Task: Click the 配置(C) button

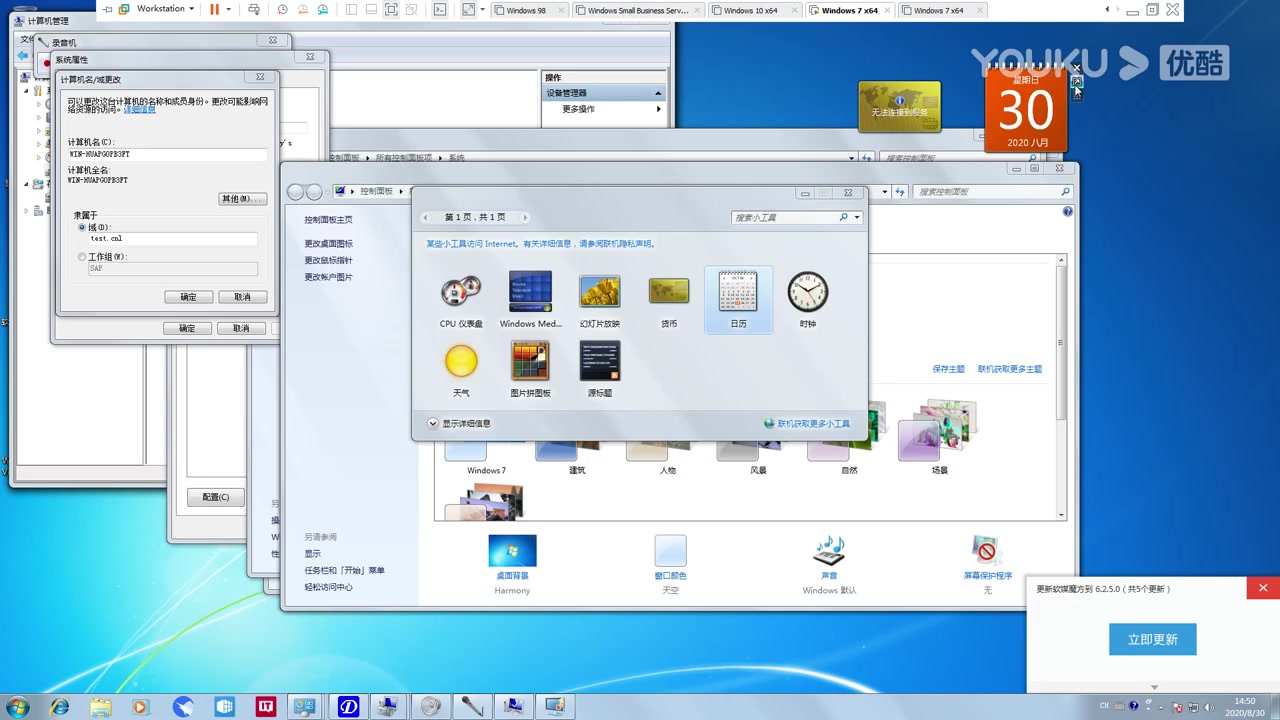Action: click(216, 497)
